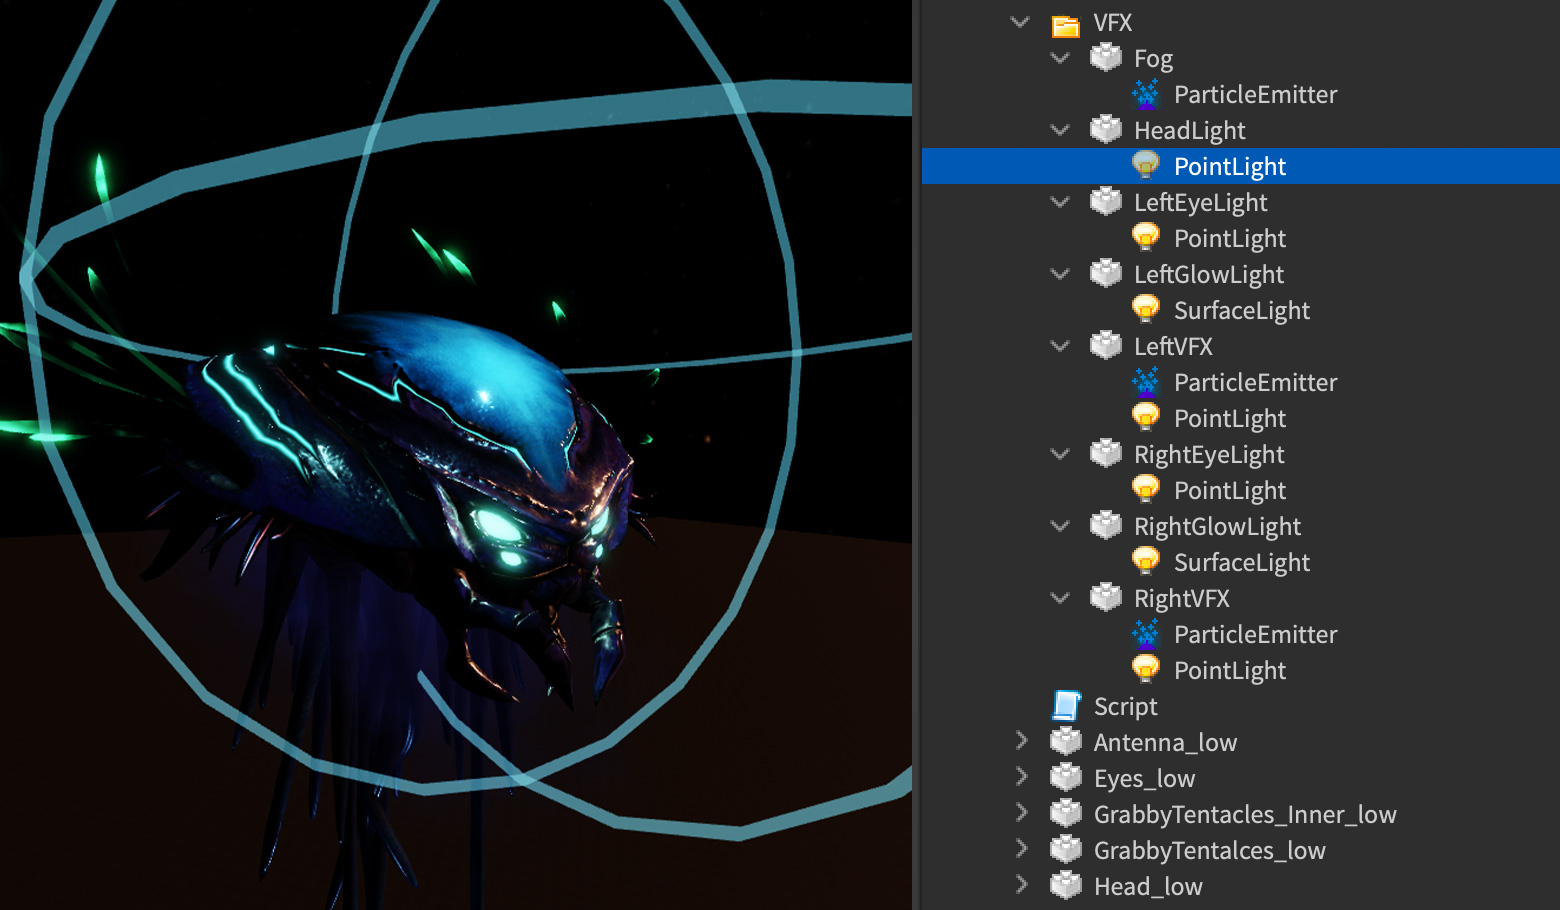Click the RightGlowLight part icon

coord(1106,525)
